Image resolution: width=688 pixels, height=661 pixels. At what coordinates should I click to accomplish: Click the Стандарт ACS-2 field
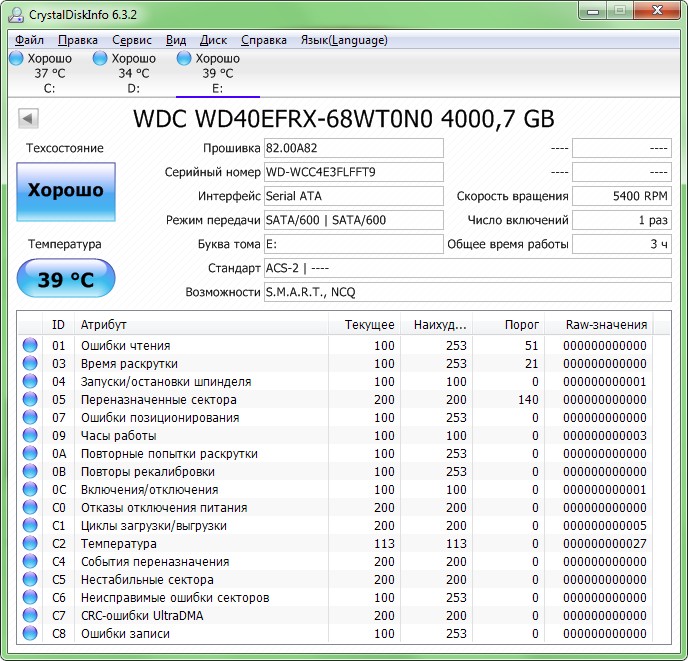pos(468,268)
